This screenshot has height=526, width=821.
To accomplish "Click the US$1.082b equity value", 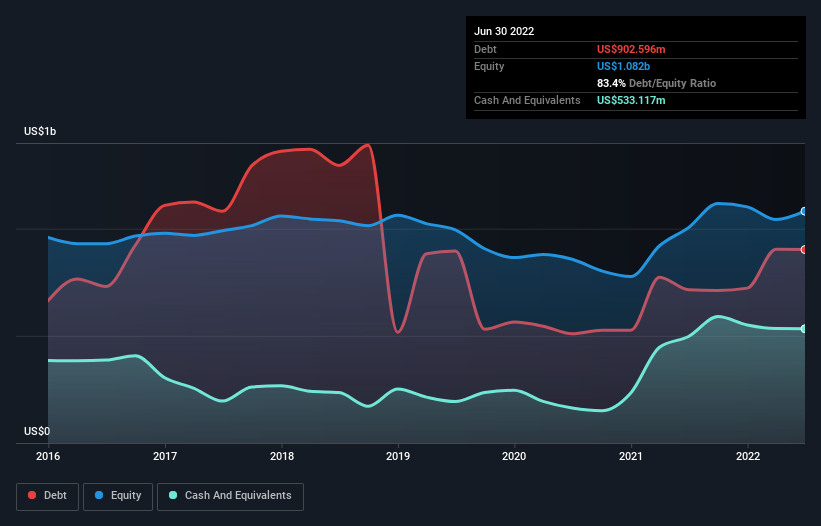I will (624, 66).
